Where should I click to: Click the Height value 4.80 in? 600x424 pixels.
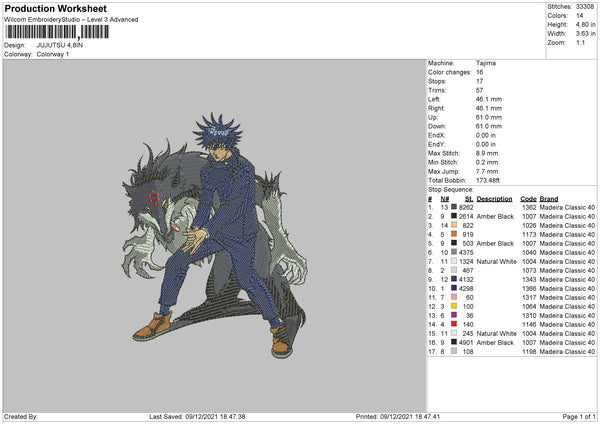pyautogui.click(x=585, y=24)
